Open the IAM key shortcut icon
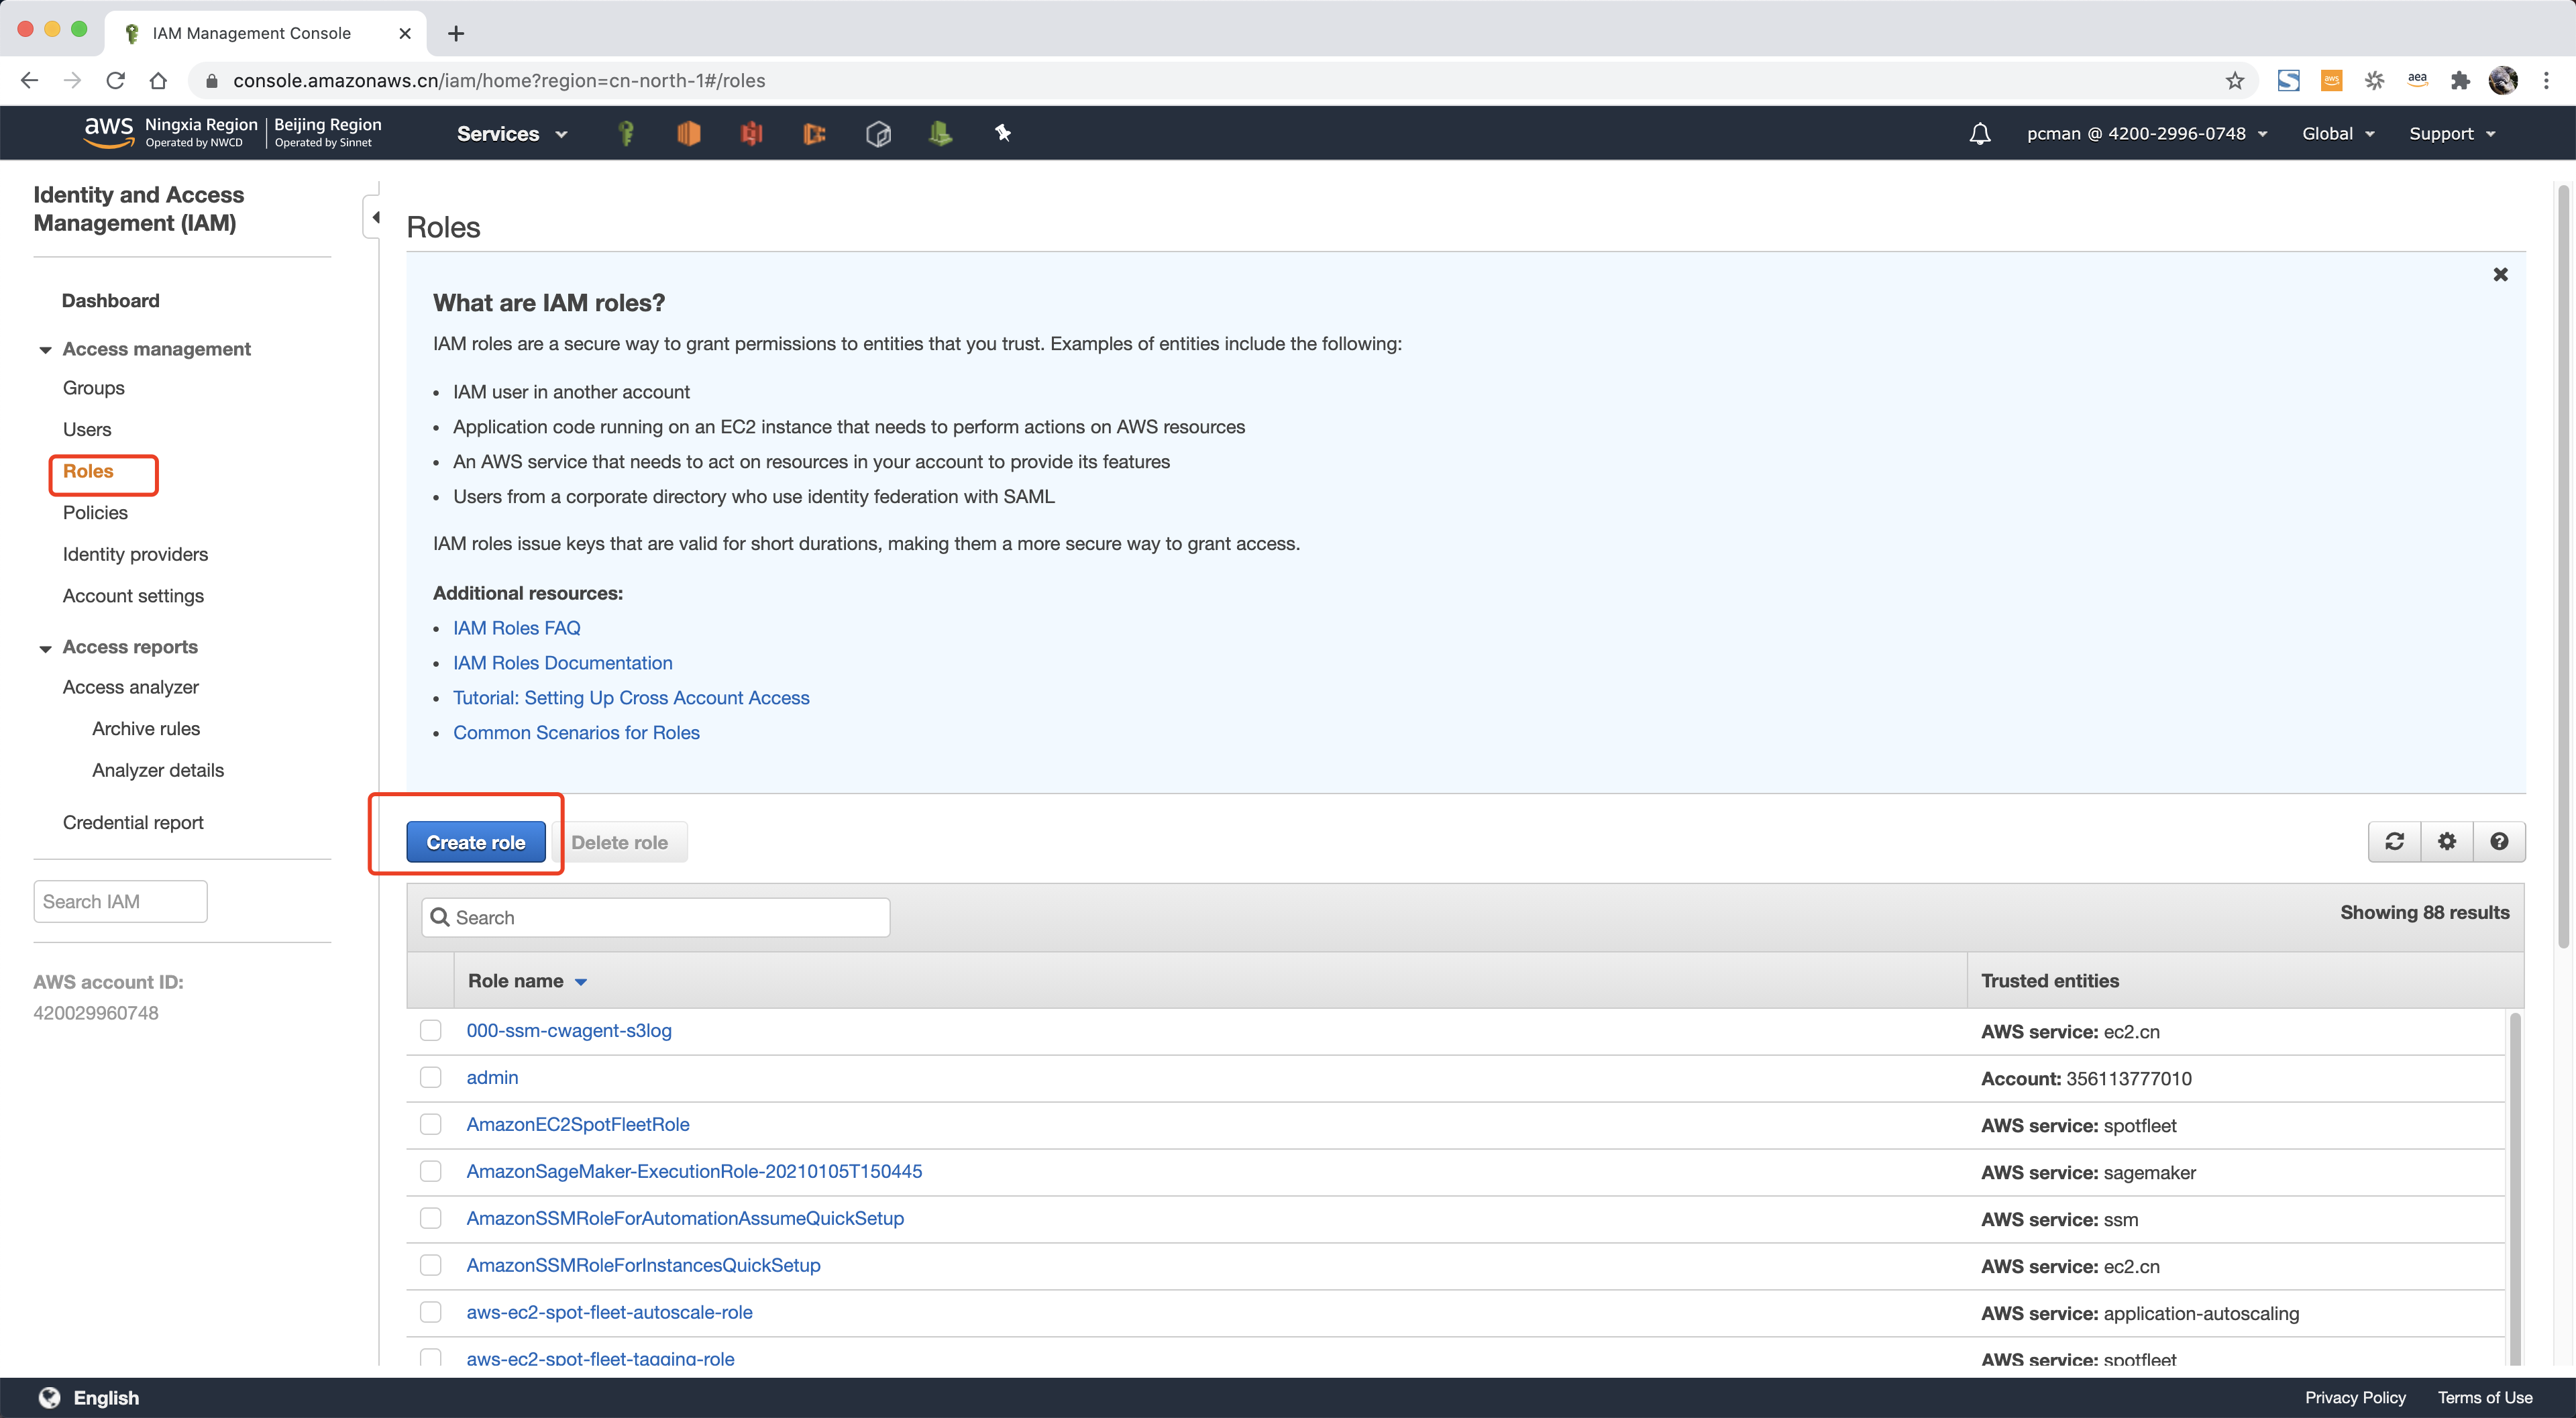 click(x=626, y=133)
